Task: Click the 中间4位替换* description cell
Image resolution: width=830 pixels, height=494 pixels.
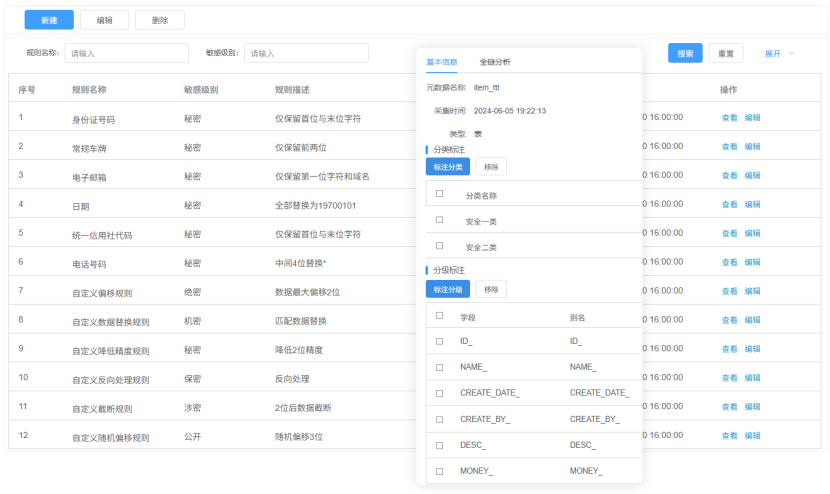Action: pyautogui.click(x=301, y=263)
